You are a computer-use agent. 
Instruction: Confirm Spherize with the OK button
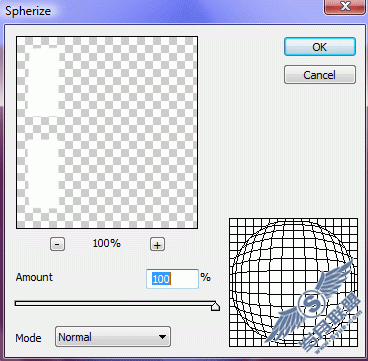pos(320,47)
